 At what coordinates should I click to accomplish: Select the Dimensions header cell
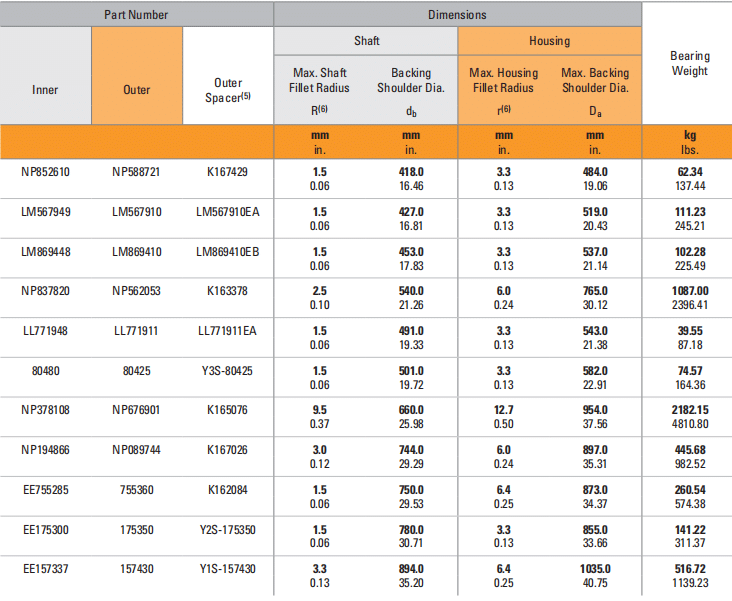point(457,15)
